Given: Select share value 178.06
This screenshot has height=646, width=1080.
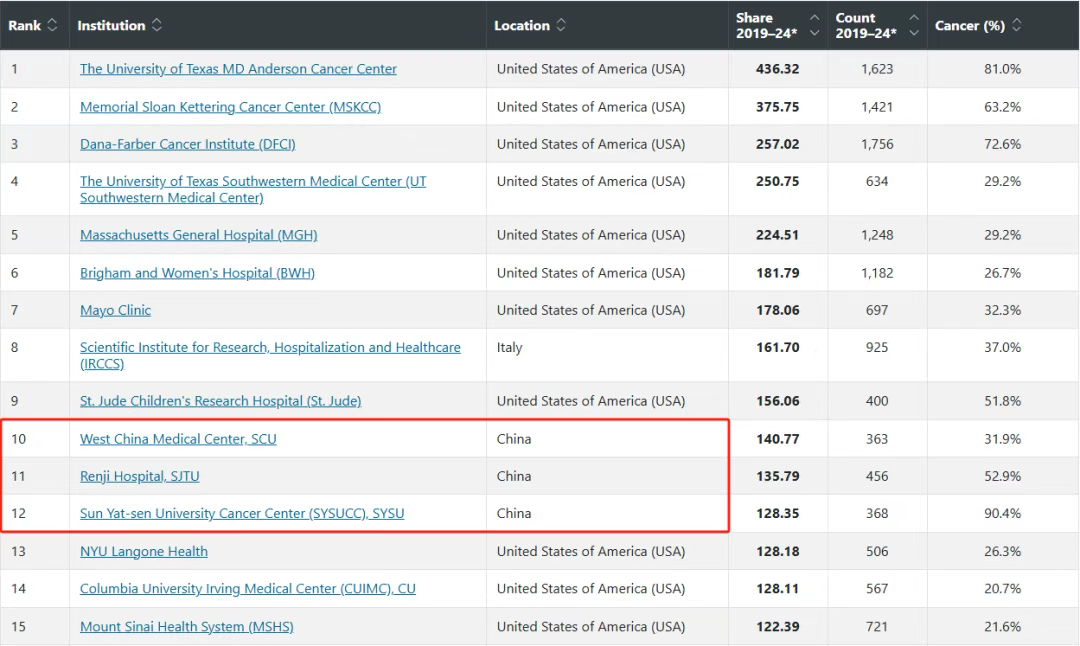Looking at the screenshot, I should 778,310.
